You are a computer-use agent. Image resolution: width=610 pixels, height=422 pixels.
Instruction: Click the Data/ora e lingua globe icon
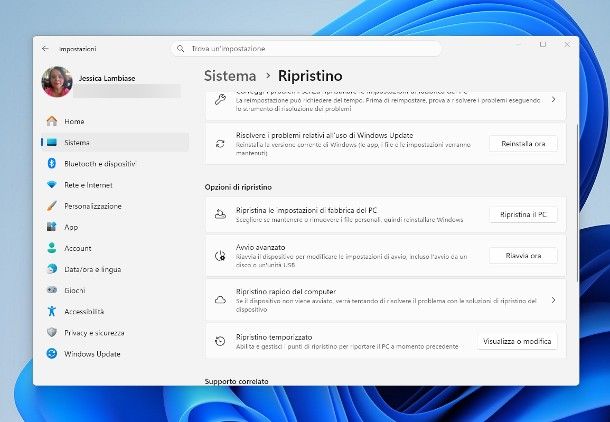52,269
